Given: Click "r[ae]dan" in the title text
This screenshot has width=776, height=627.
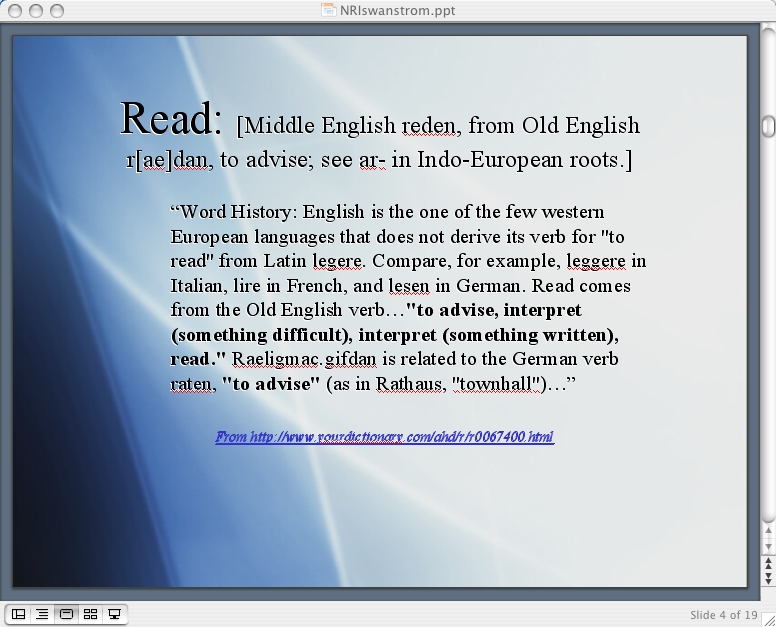Looking at the screenshot, I should click(x=166, y=160).
